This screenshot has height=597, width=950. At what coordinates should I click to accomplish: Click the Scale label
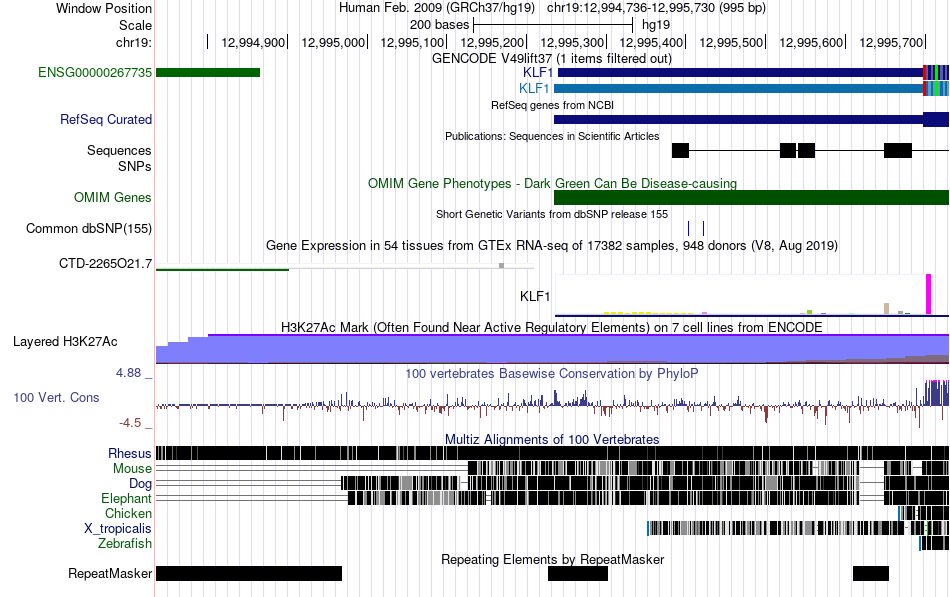point(135,25)
